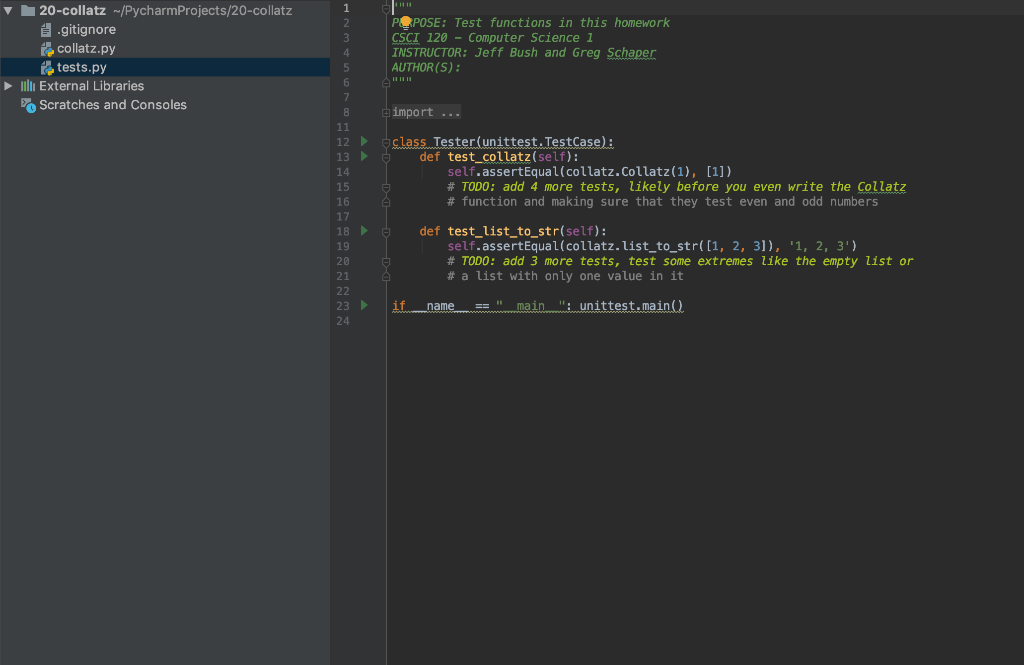Collapse the 20-collatz project folder
The height and width of the screenshot is (665, 1024).
tap(8, 10)
